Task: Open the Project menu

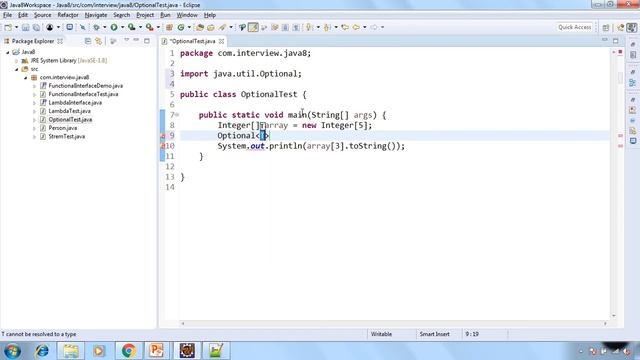Action: (145, 15)
